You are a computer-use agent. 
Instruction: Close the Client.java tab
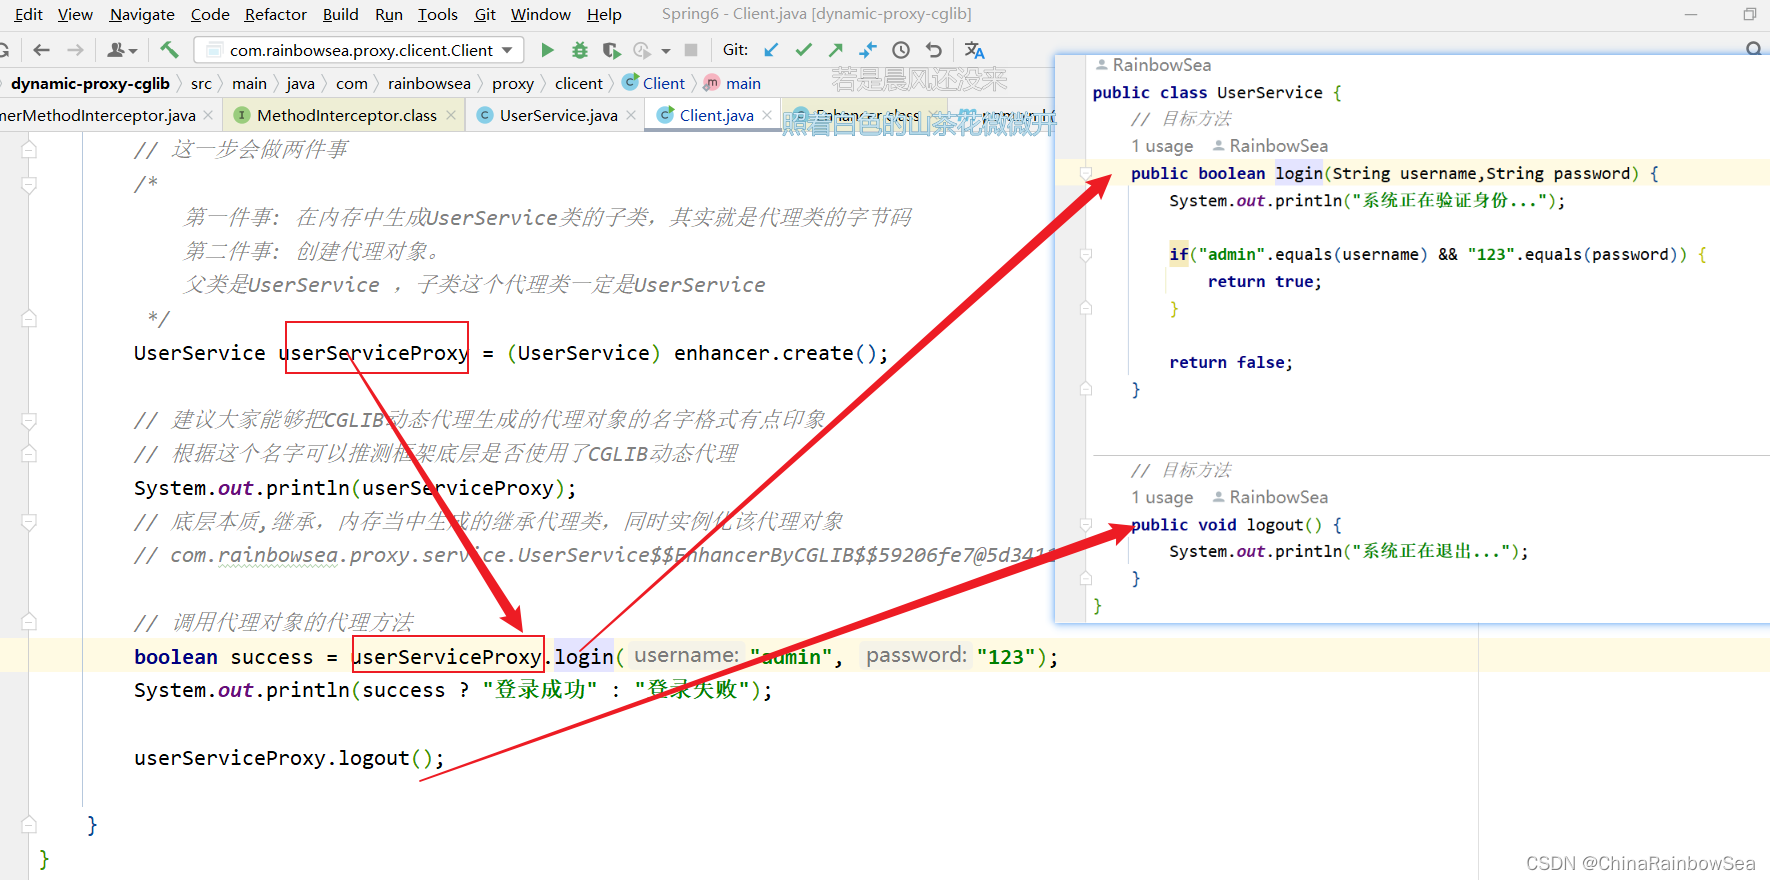point(767,115)
